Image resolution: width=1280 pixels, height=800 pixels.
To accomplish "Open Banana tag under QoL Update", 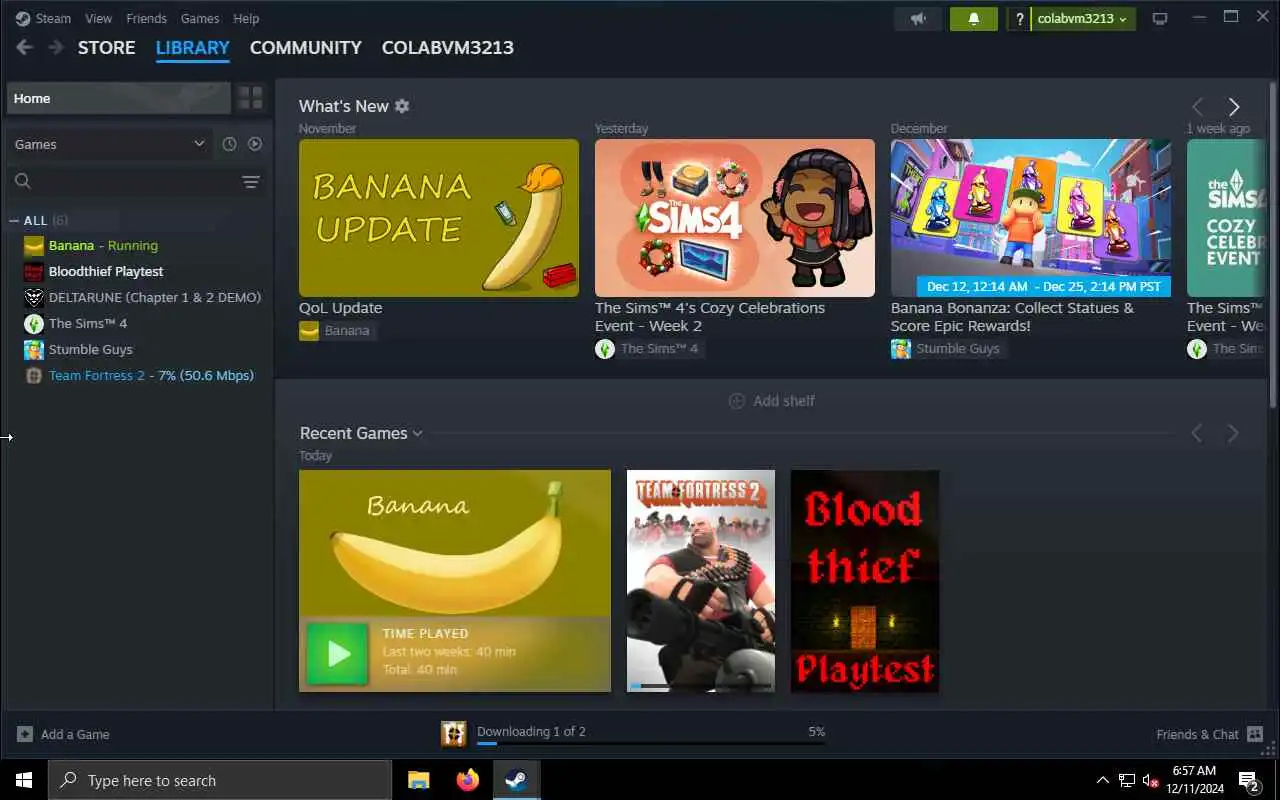I will click(336, 330).
